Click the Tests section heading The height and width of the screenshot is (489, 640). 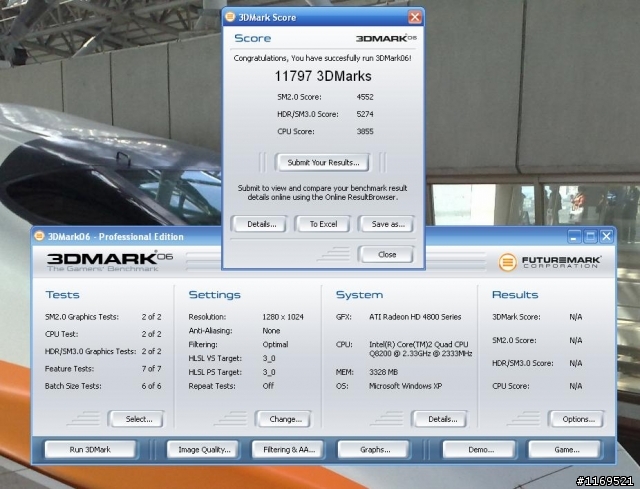click(62, 295)
